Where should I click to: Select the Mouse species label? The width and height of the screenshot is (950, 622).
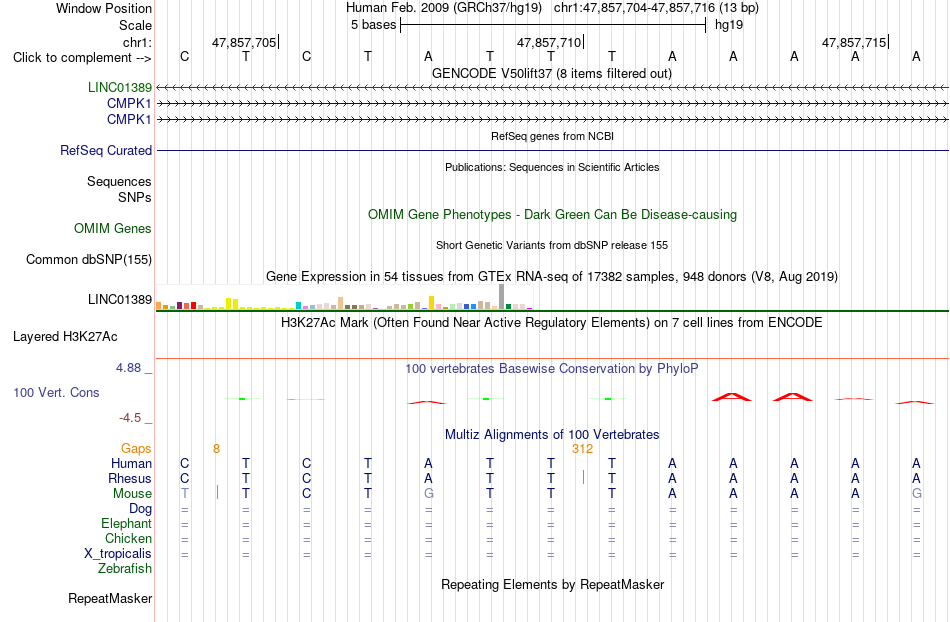click(132, 494)
